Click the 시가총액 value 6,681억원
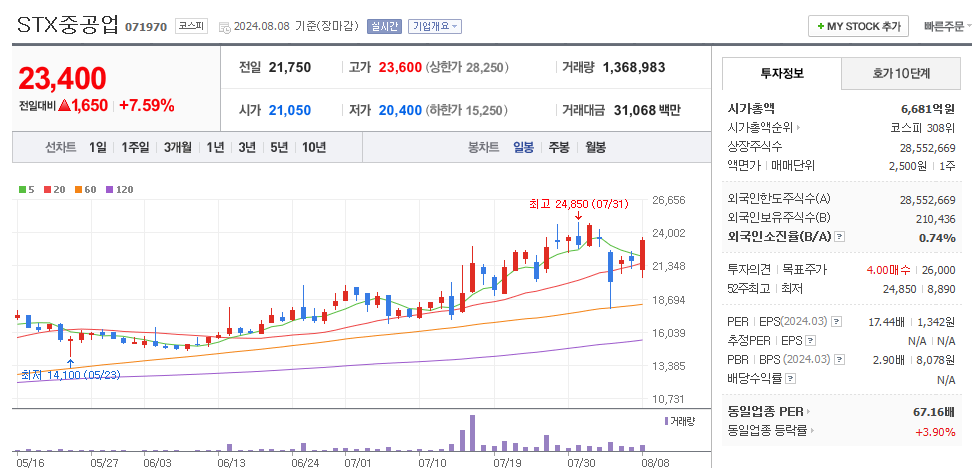 (x=927, y=109)
